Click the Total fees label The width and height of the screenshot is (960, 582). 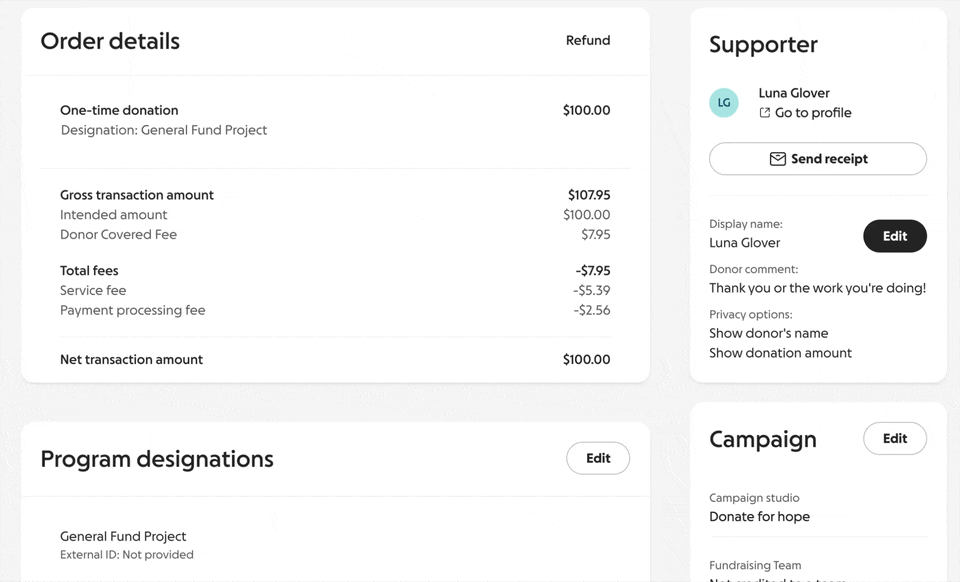89,270
